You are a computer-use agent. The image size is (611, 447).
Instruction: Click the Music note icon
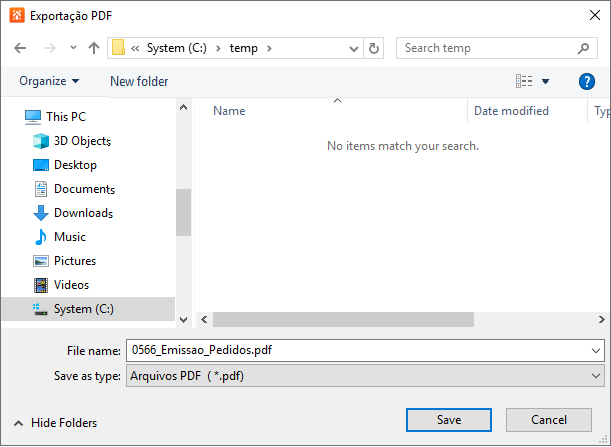point(41,237)
